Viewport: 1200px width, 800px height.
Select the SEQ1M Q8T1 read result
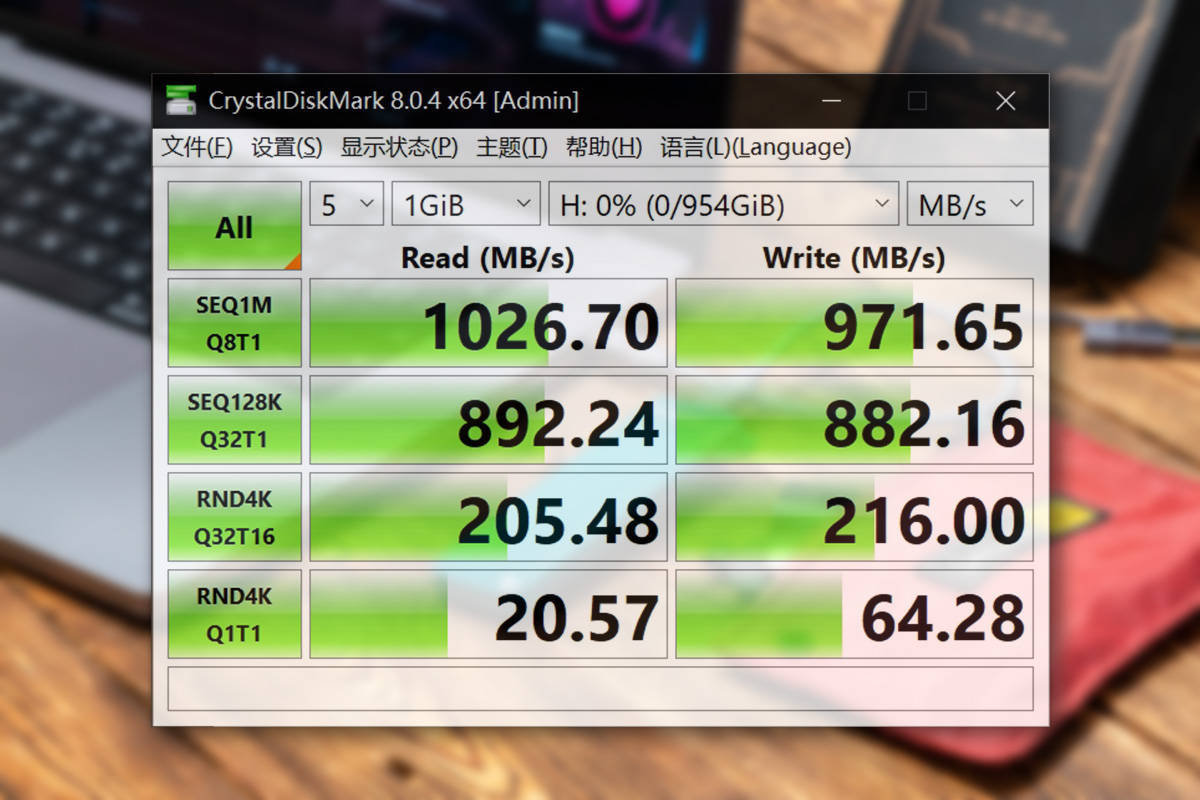coord(488,322)
